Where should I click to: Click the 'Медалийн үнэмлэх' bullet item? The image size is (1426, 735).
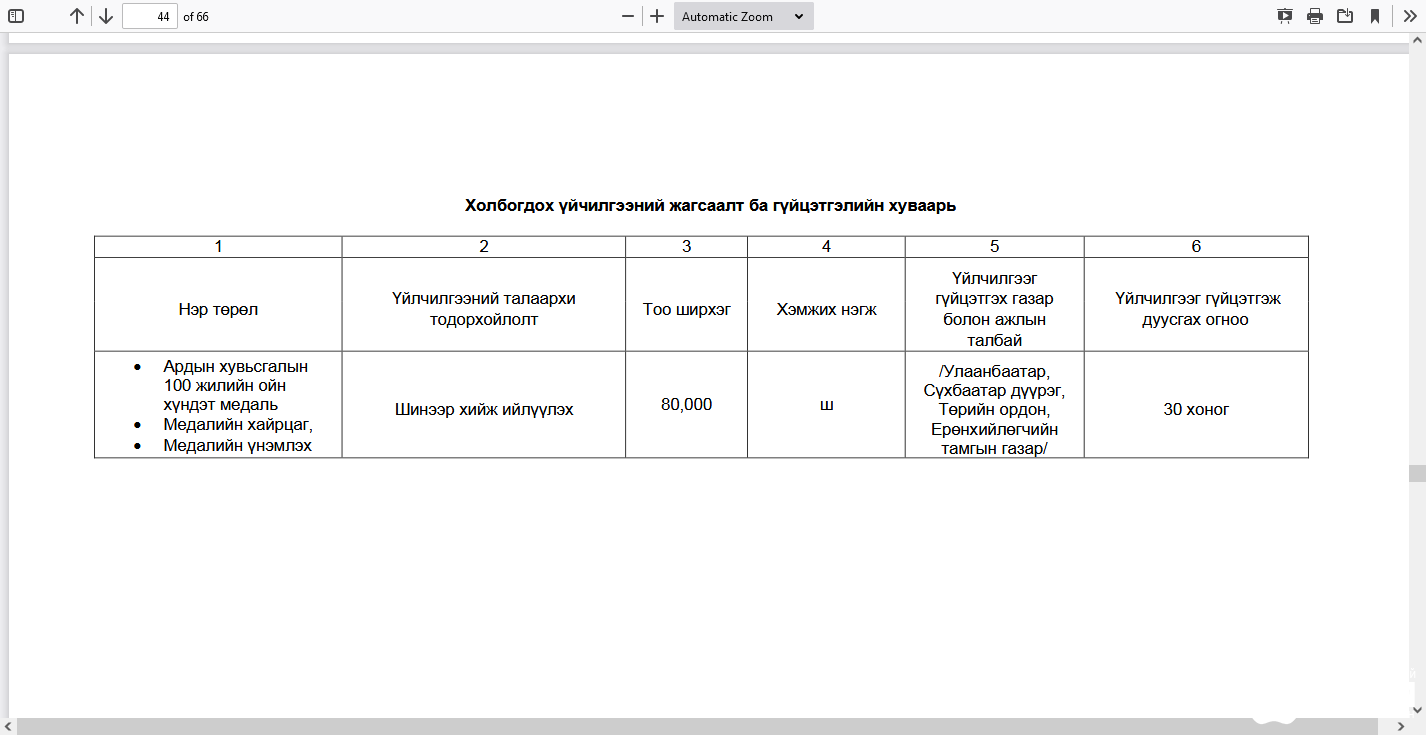point(238,445)
